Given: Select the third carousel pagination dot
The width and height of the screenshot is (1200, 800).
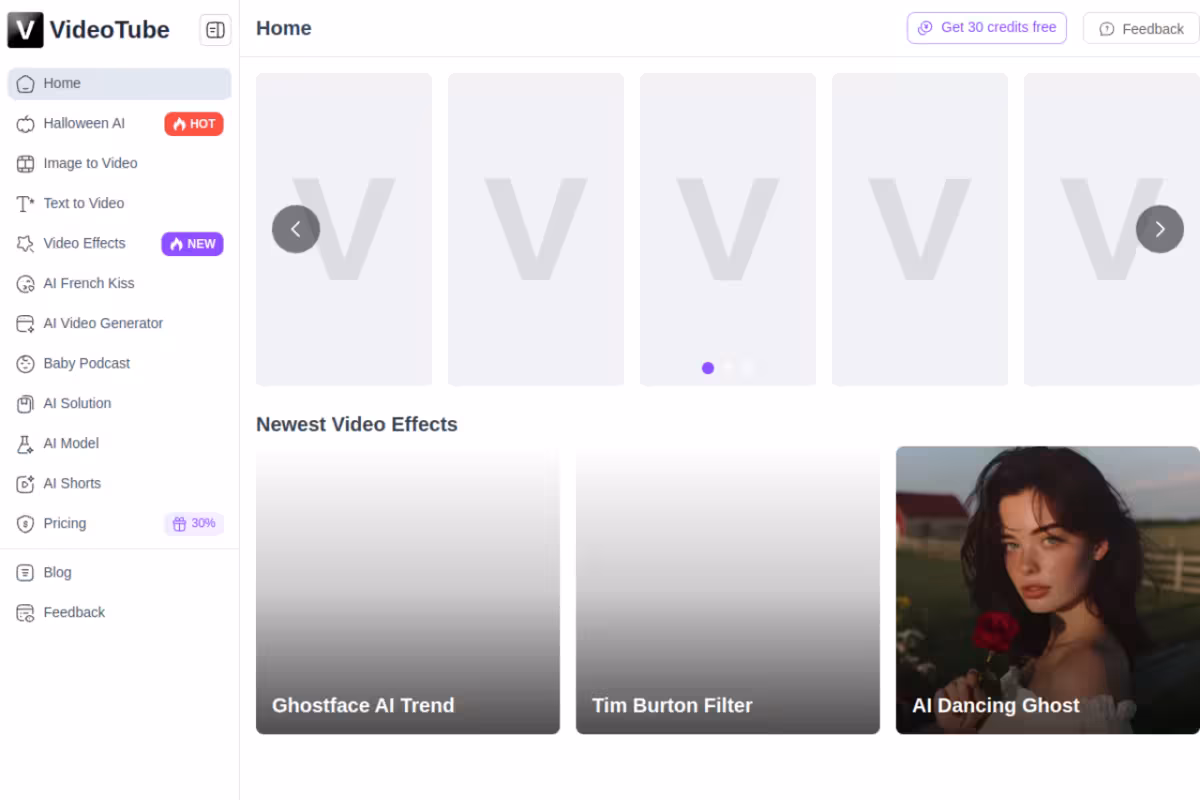Looking at the screenshot, I should pos(748,368).
